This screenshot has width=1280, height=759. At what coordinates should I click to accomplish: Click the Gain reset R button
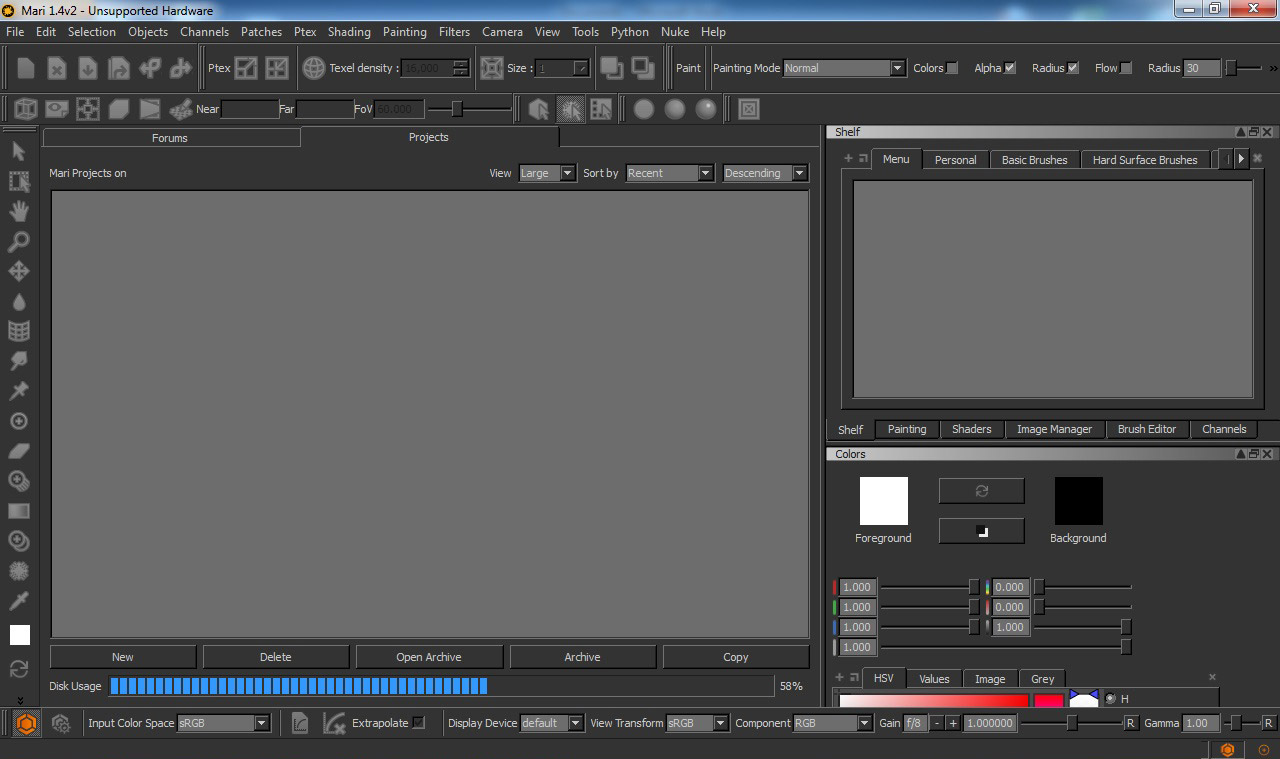[1131, 723]
